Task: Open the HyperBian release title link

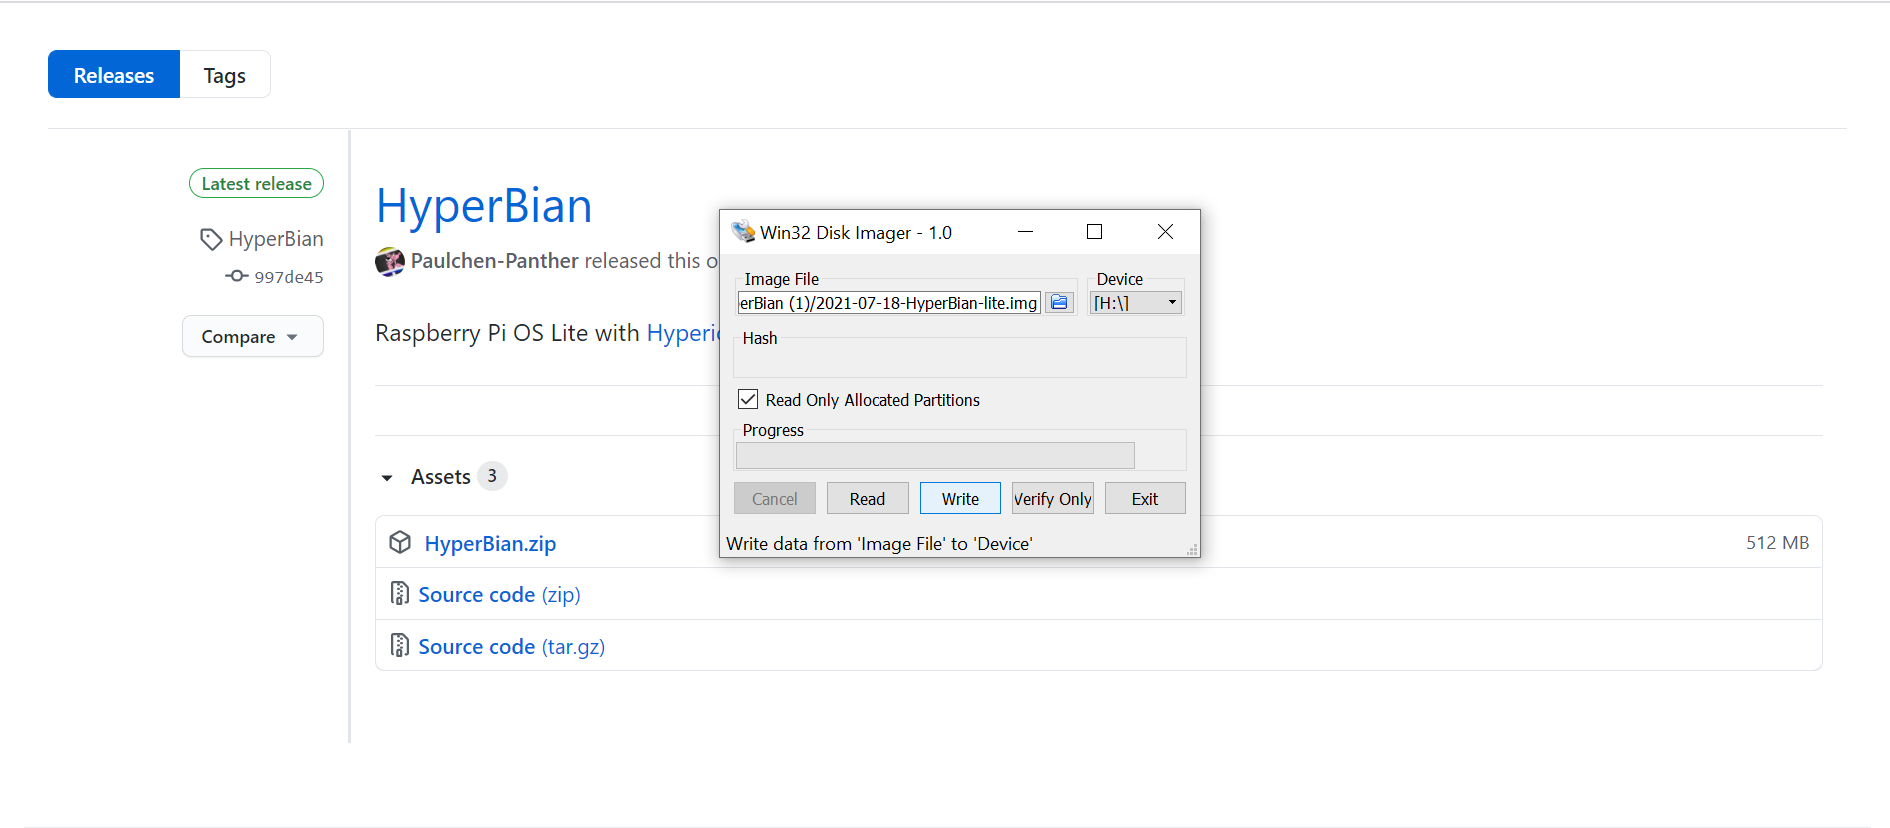Action: tap(484, 206)
